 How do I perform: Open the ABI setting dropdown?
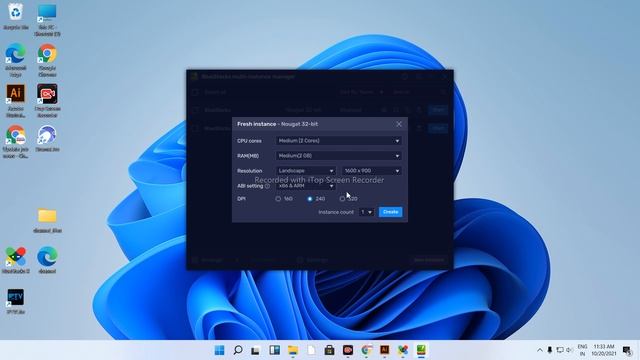tap(306, 186)
